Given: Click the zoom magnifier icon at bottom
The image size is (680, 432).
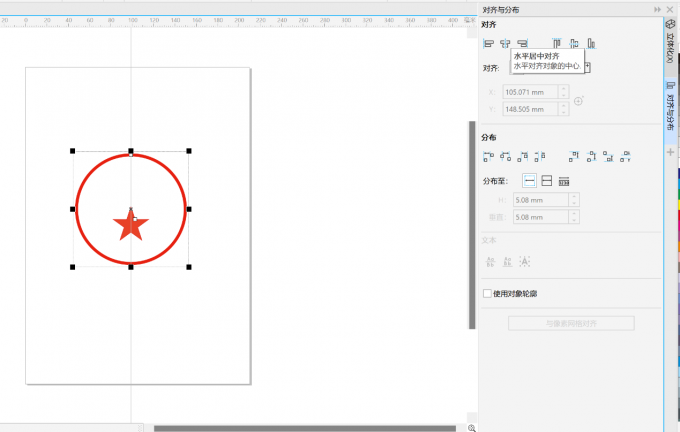Looking at the screenshot, I should click(471, 428).
